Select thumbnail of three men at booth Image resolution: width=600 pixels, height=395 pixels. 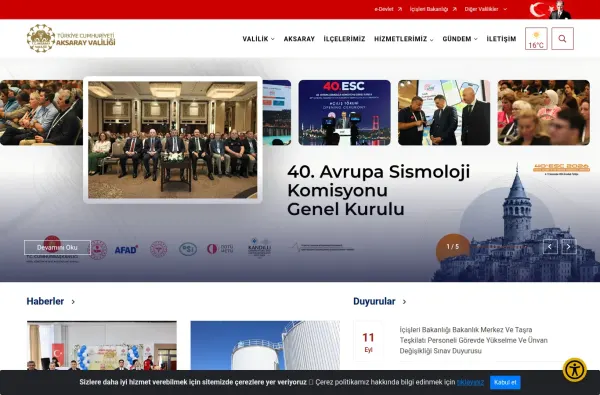point(444,113)
